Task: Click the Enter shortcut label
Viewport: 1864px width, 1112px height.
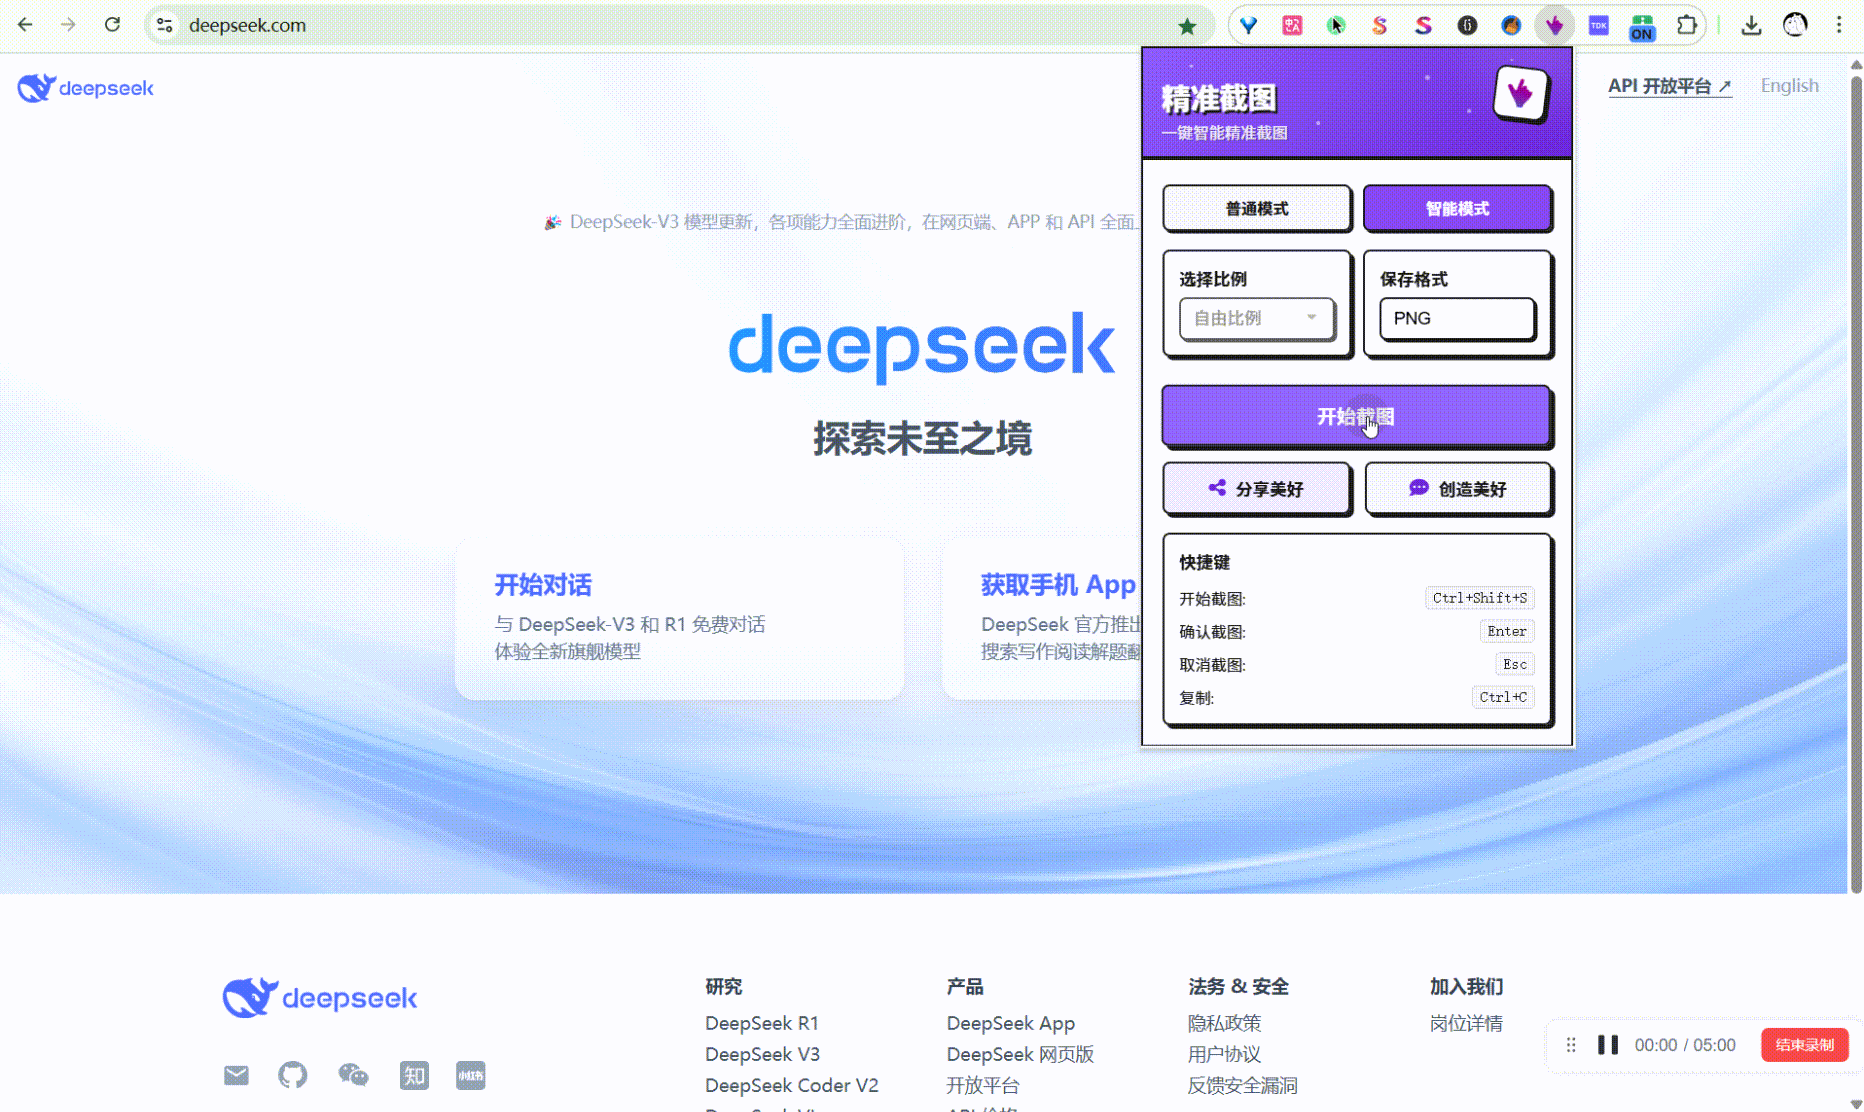Action: [1507, 631]
